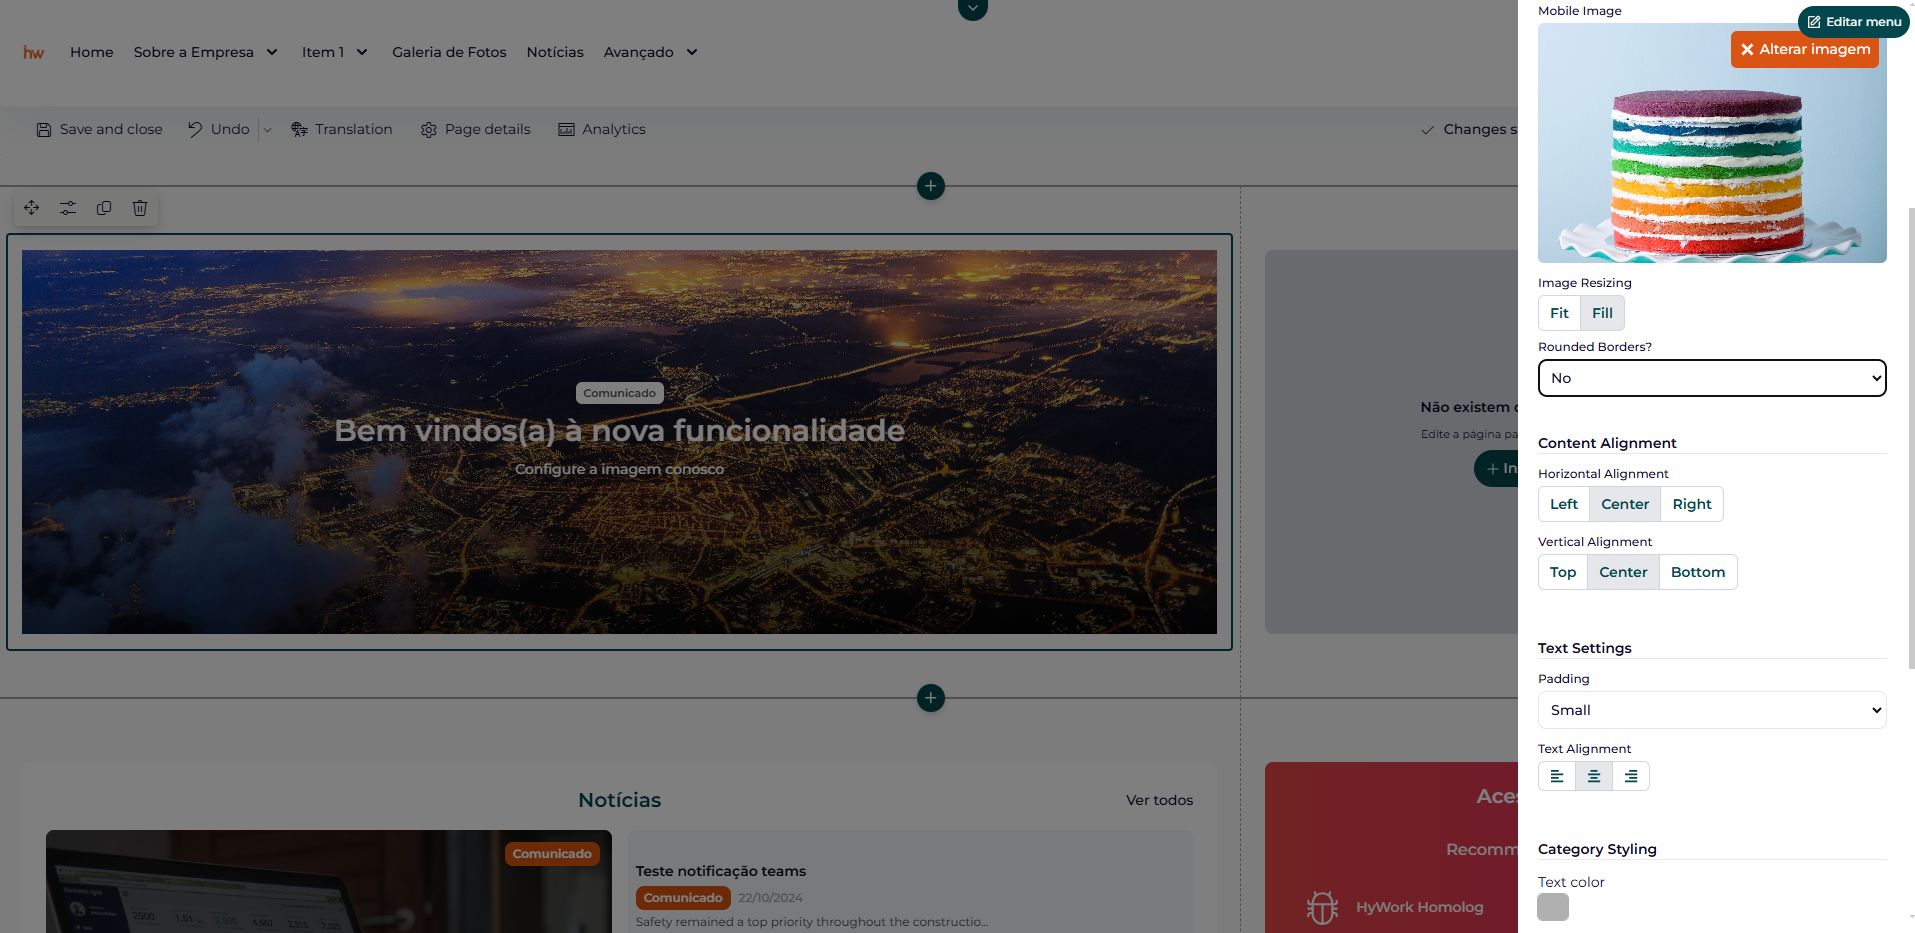
Task: Duplicate the banner section
Action: click(104, 208)
